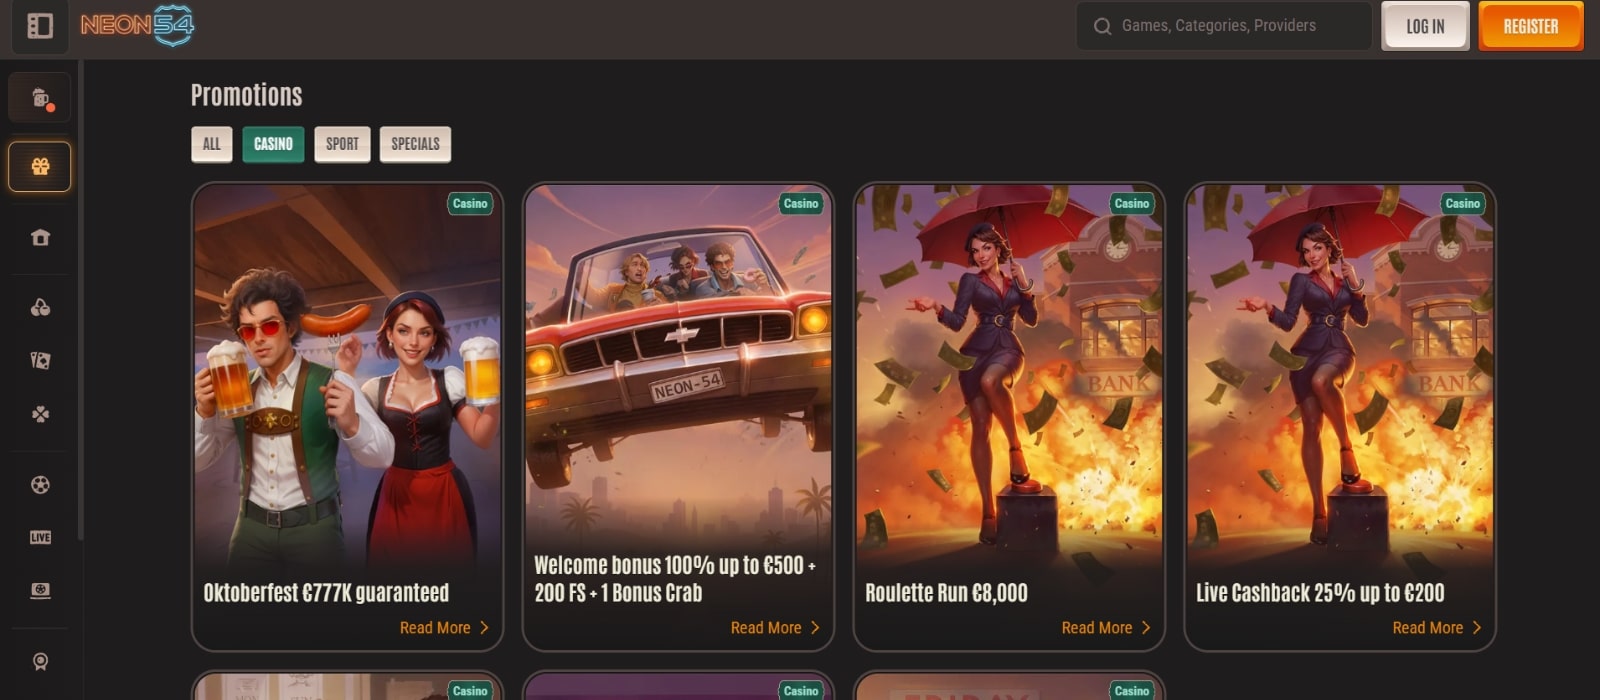Click arrow next to Oktoberfest Read More

pyautogui.click(x=484, y=628)
